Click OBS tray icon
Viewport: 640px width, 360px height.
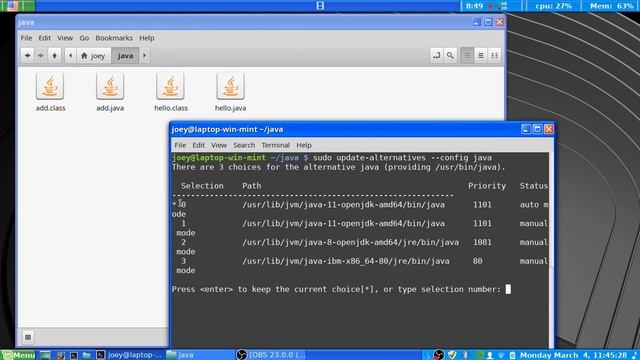(439, 355)
